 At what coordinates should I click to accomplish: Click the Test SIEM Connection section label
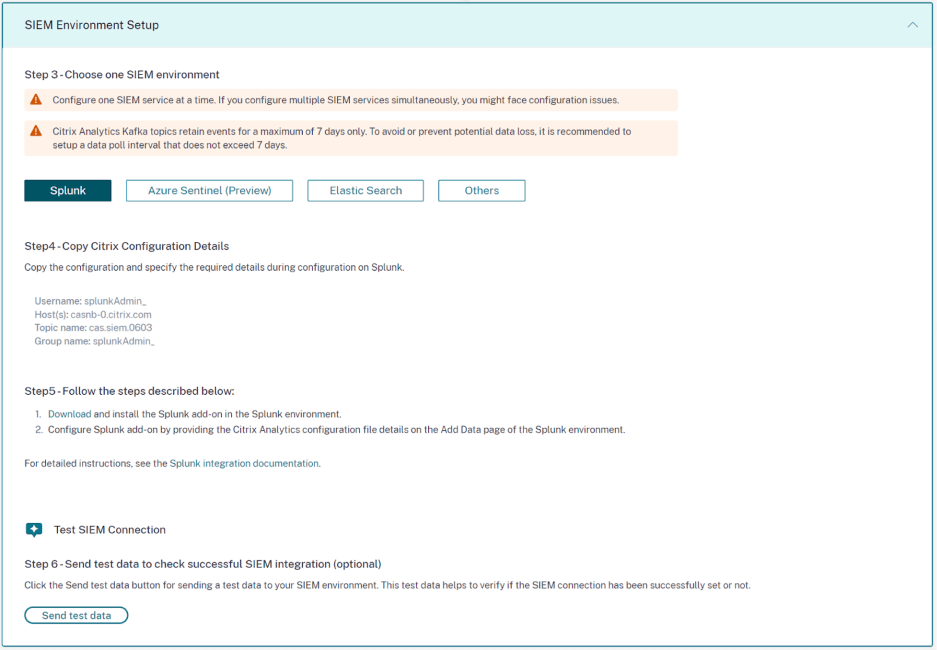tap(109, 530)
